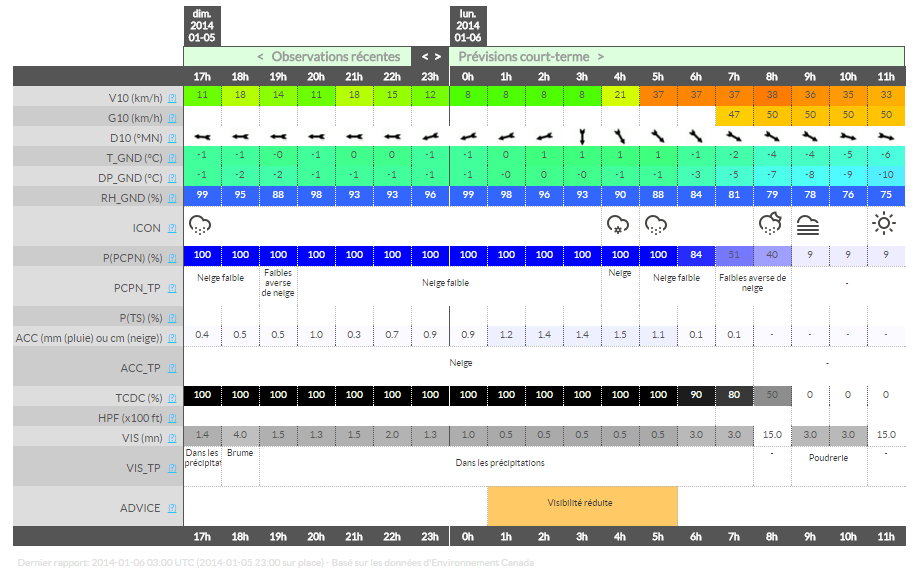Click the precipitation probability 40 at 8h
The width and height of the screenshot is (919, 576).
[x=771, y=255]
